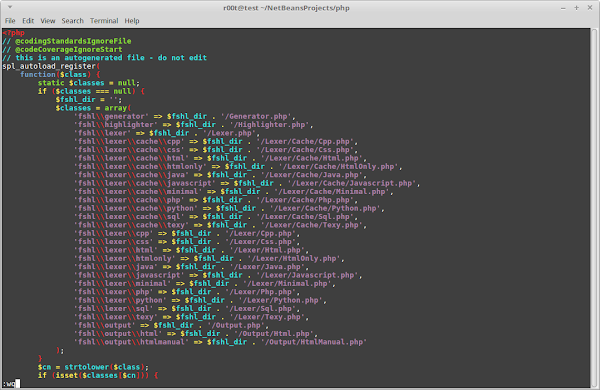Click the '<?php' opening tag
The width and height of the screenshot is (600, 390).
click(x=13, y=33)
